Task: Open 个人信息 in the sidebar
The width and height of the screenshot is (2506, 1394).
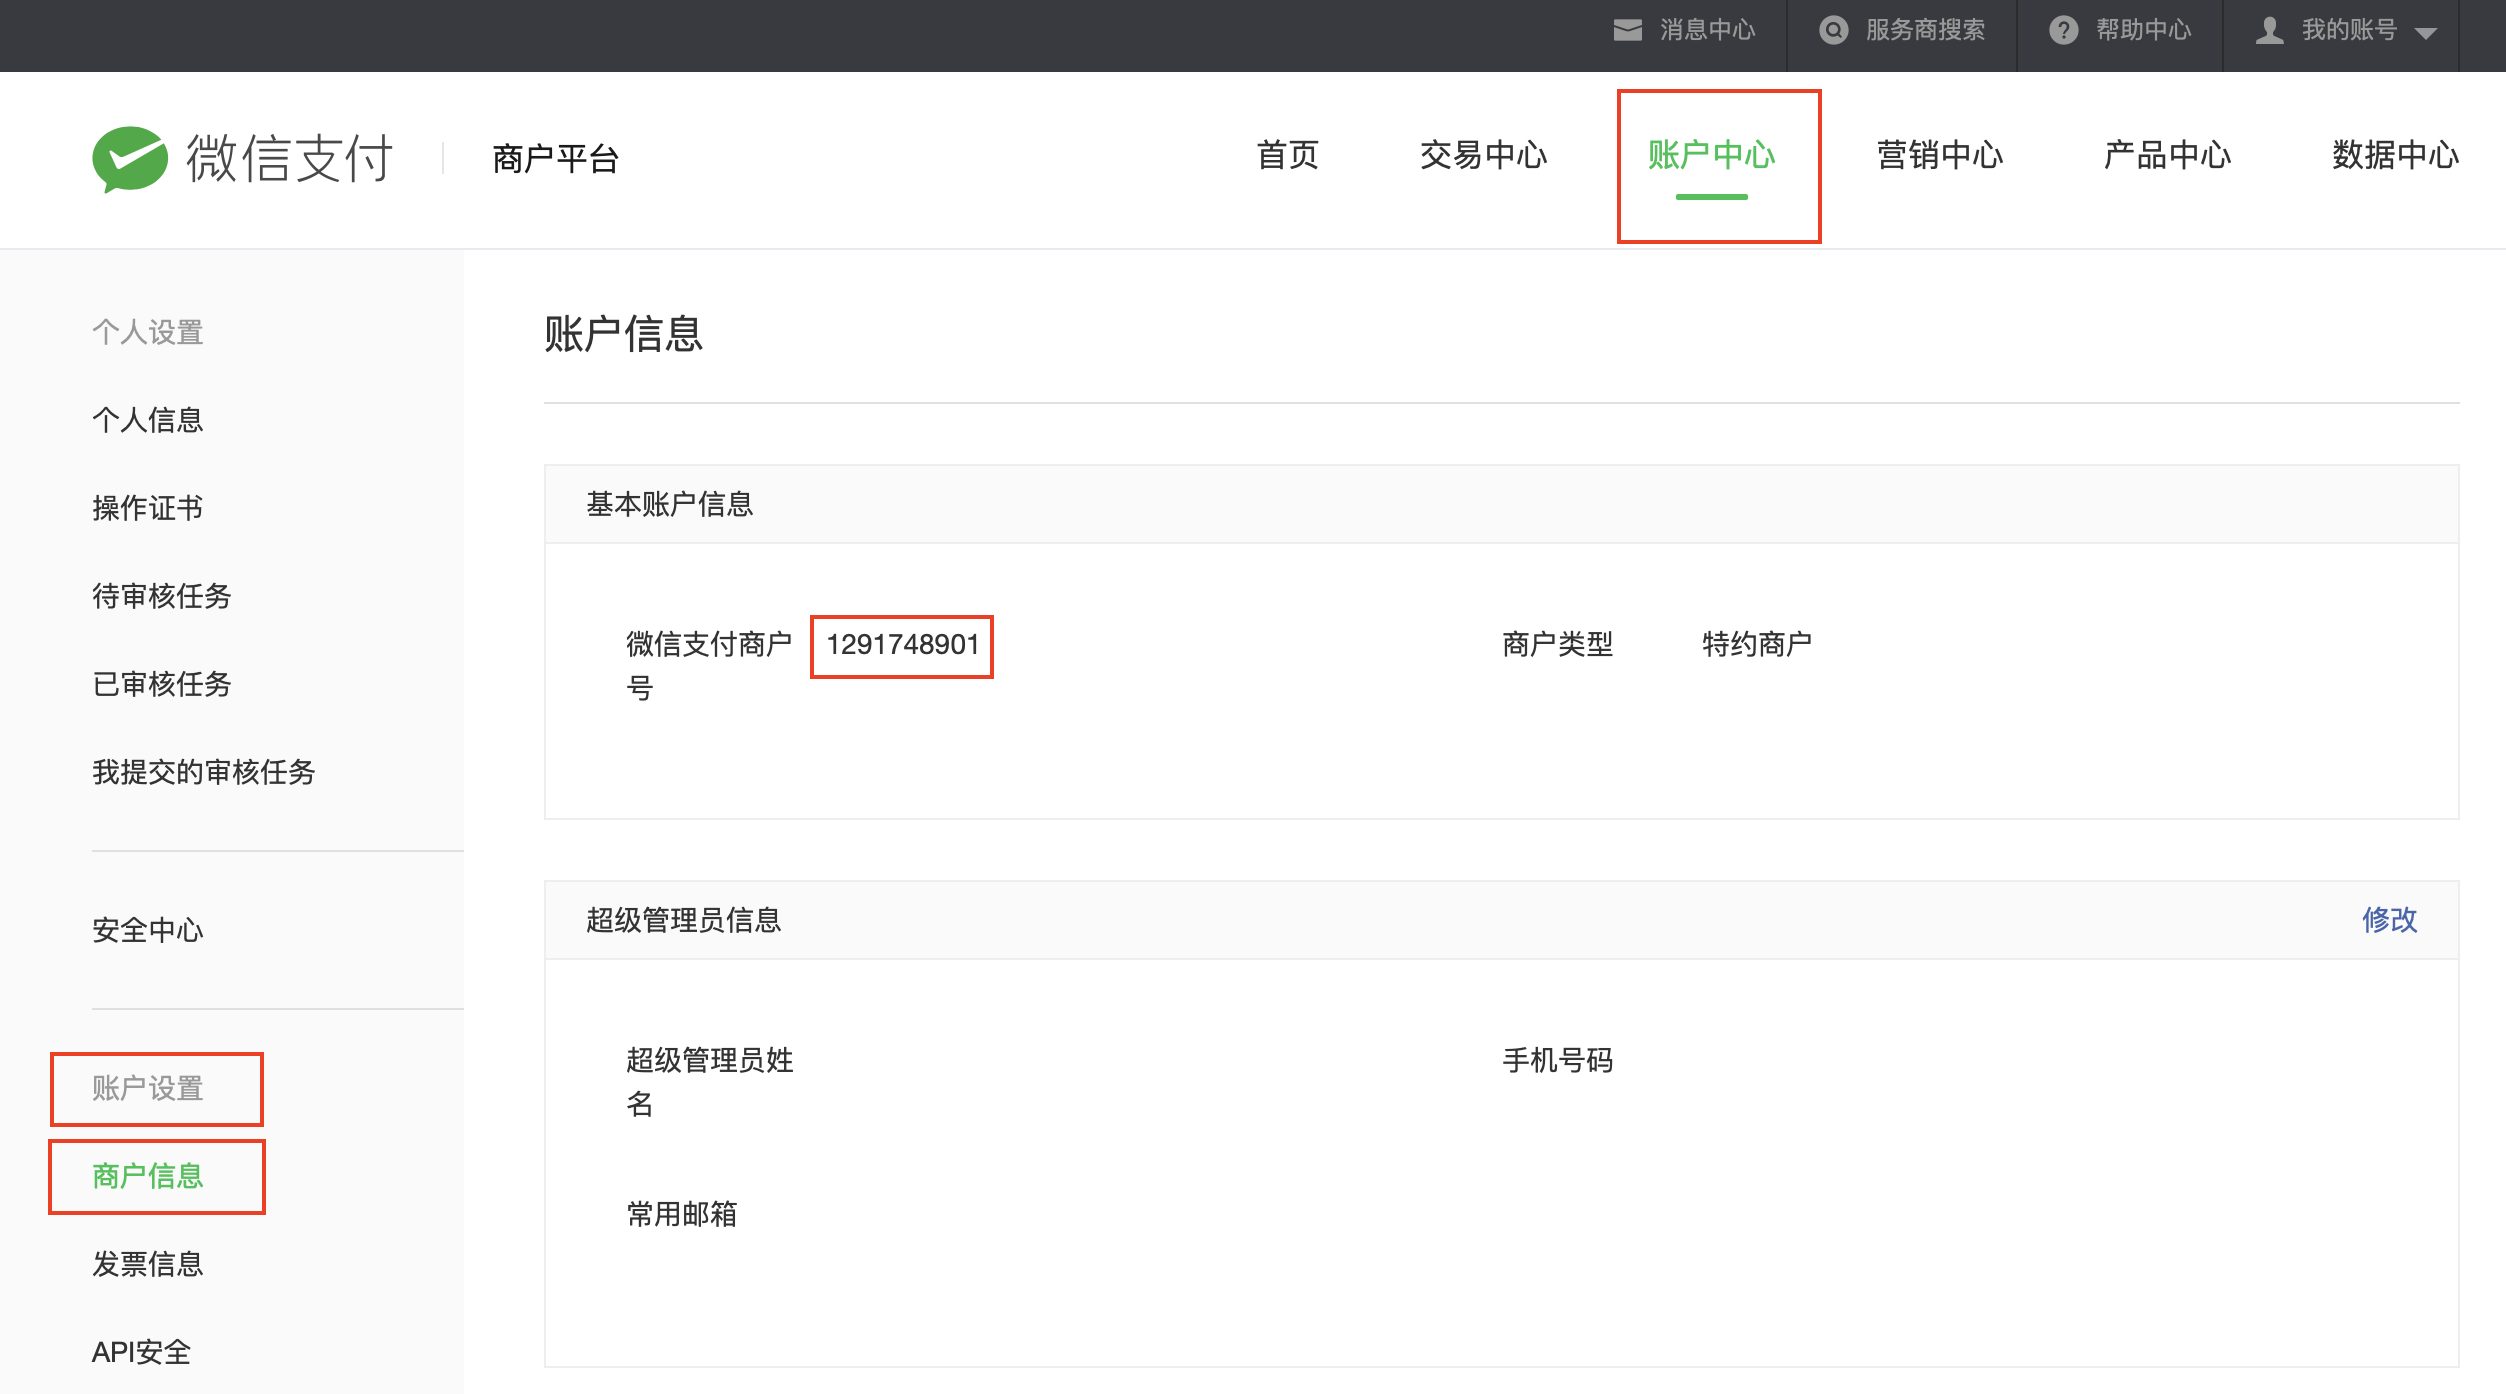Action: pos(148,420)
